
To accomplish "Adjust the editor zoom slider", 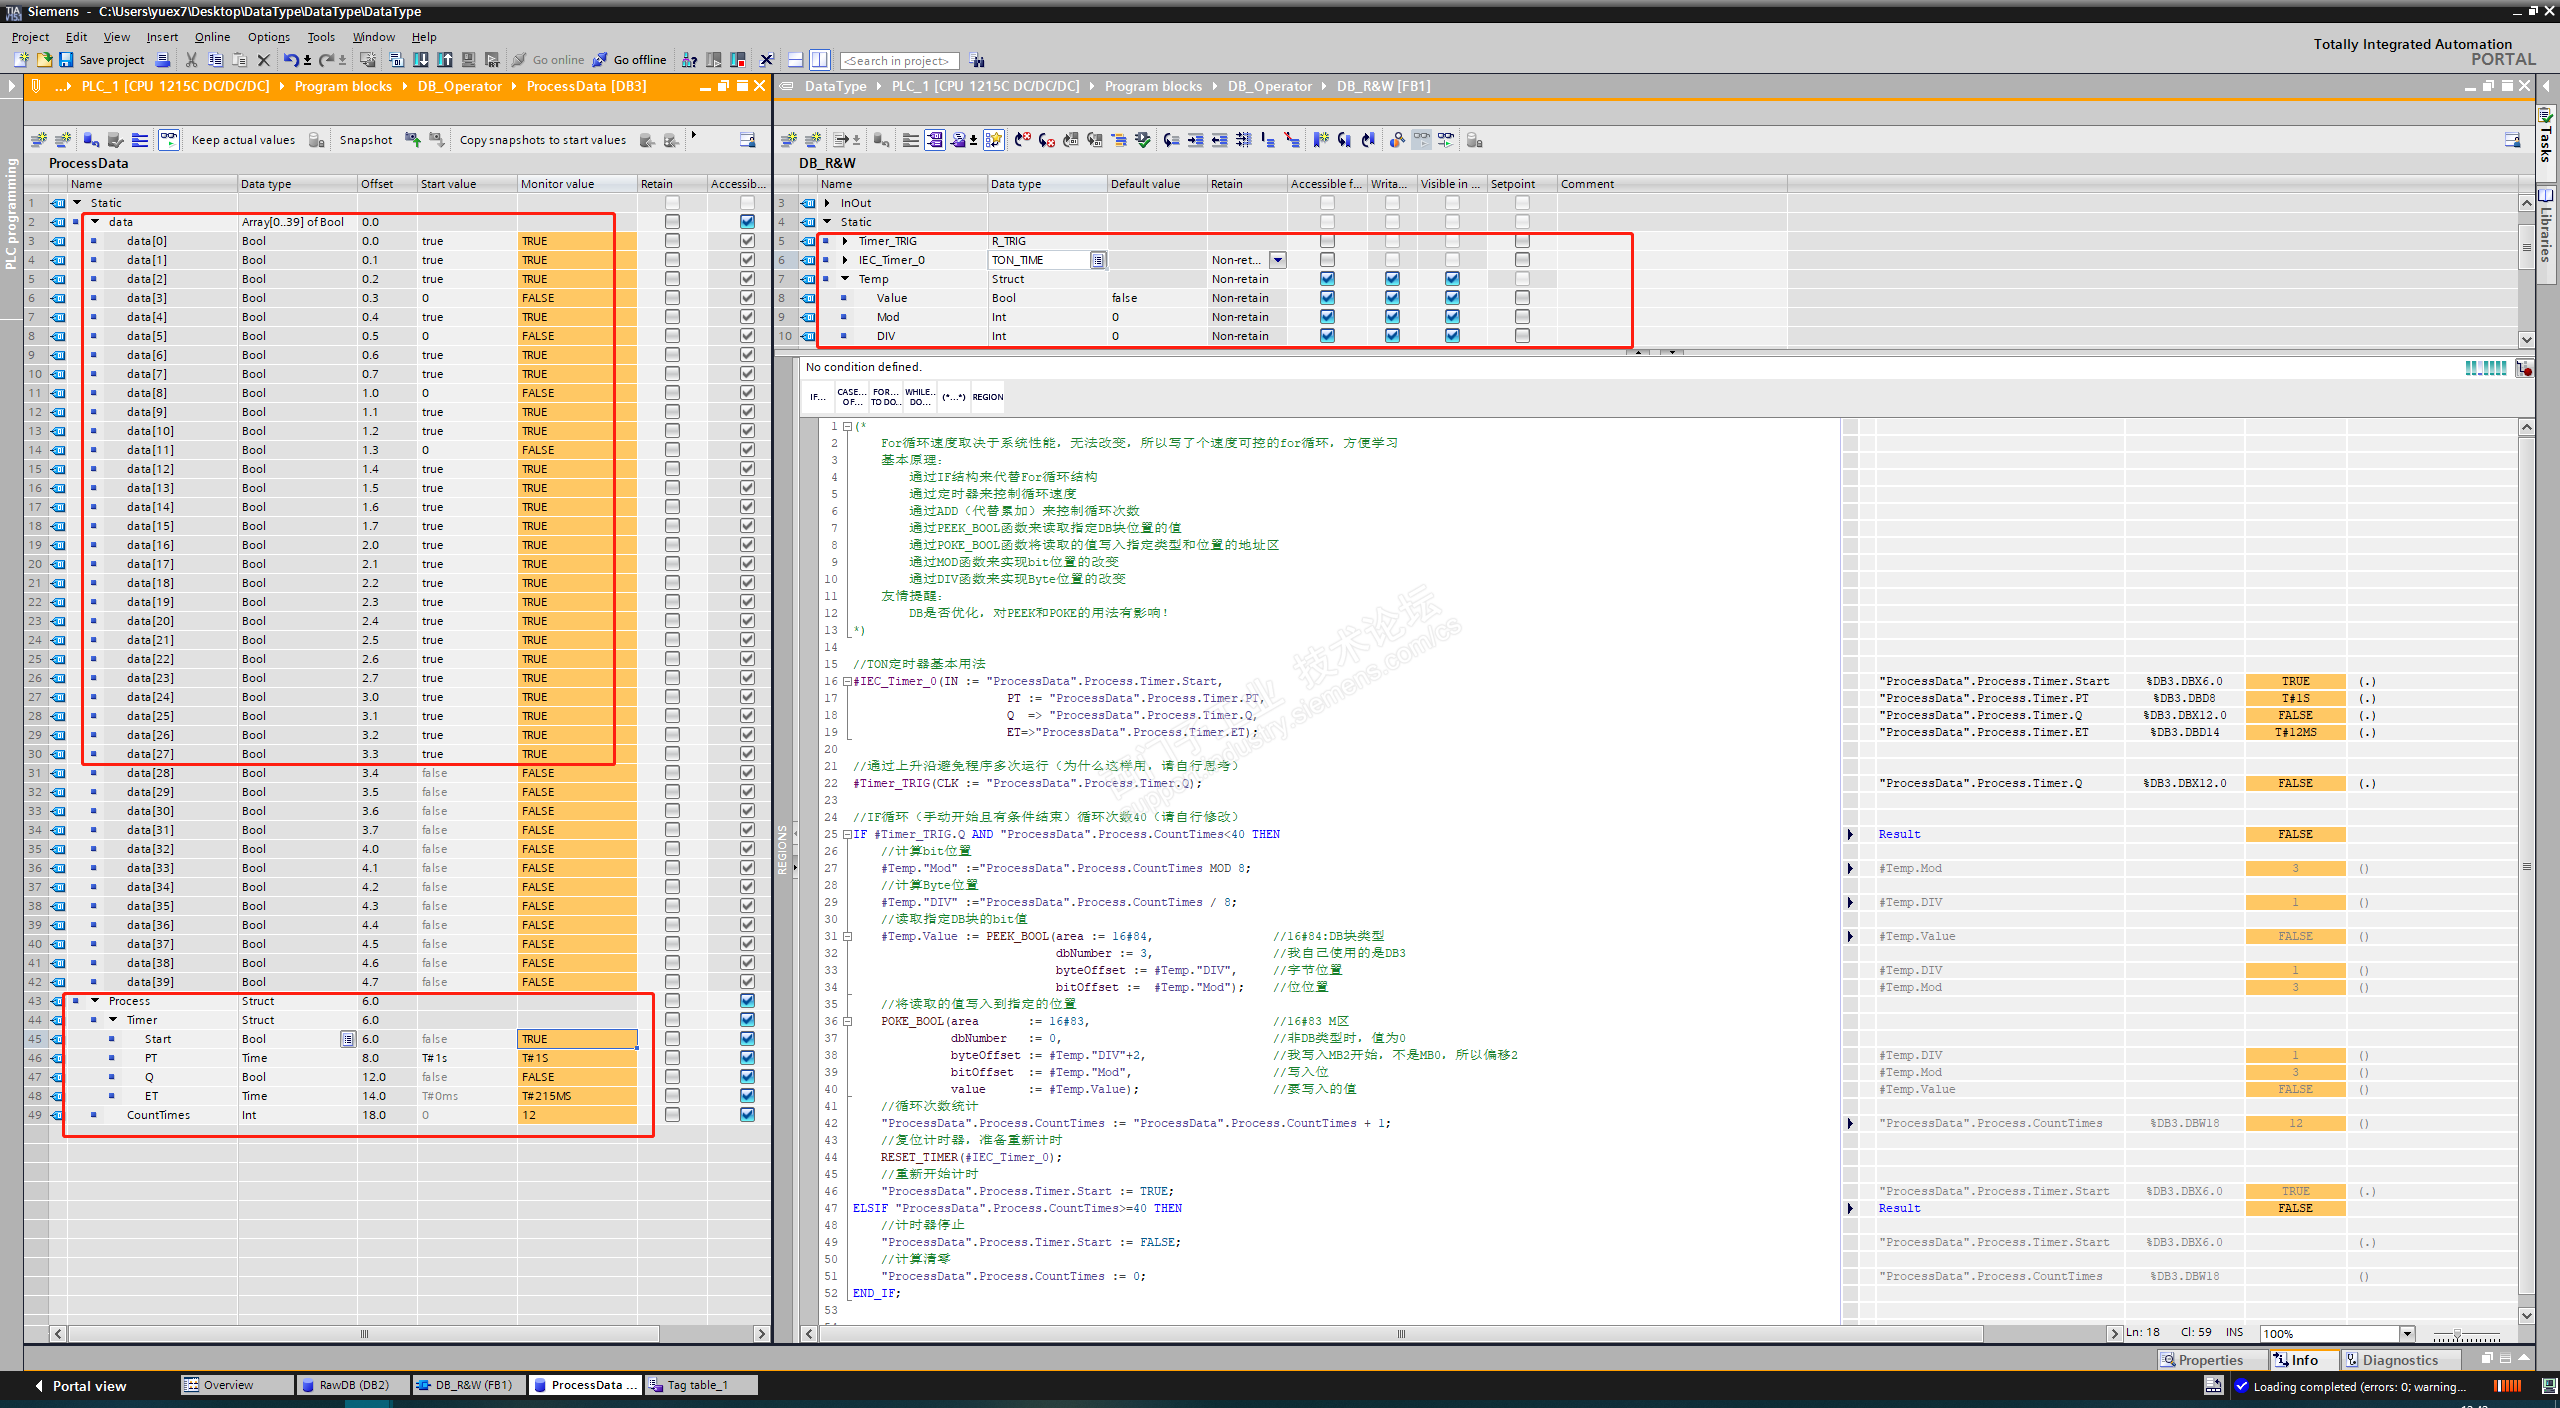I will (2457, 1334).
